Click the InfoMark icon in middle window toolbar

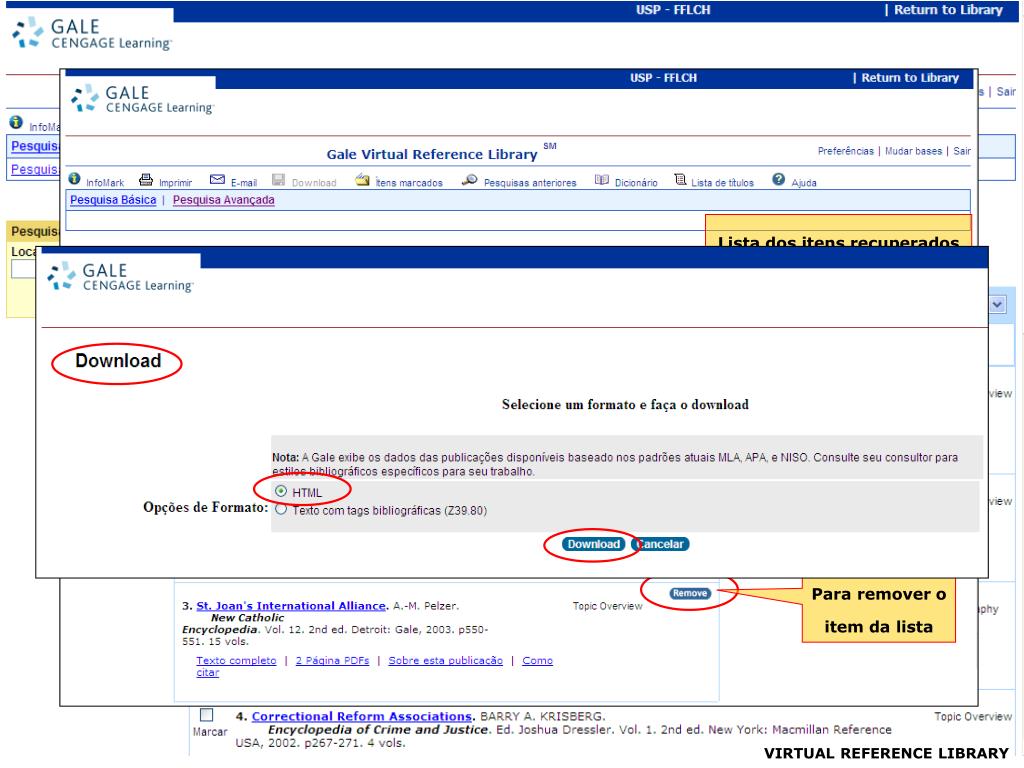tap(74, 179)
